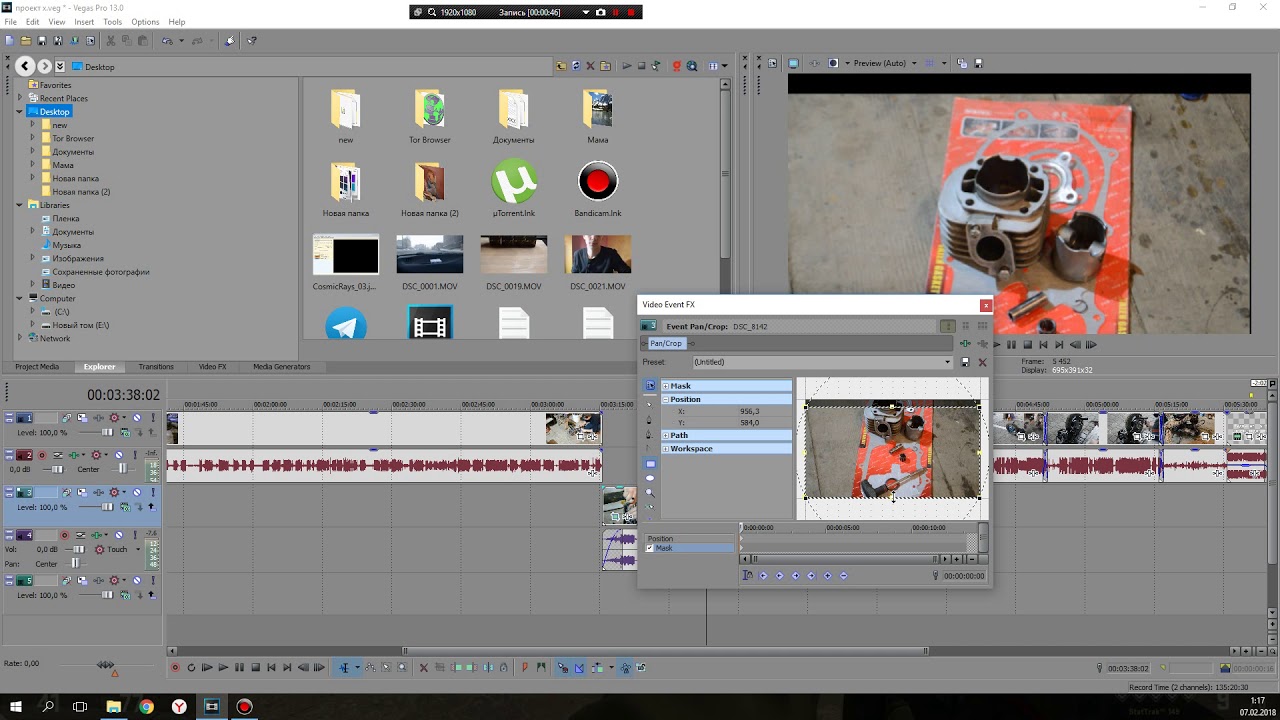Click red gear automation icon on track 1
Viewport: 1280px width, 720px height.
point(114,417)
